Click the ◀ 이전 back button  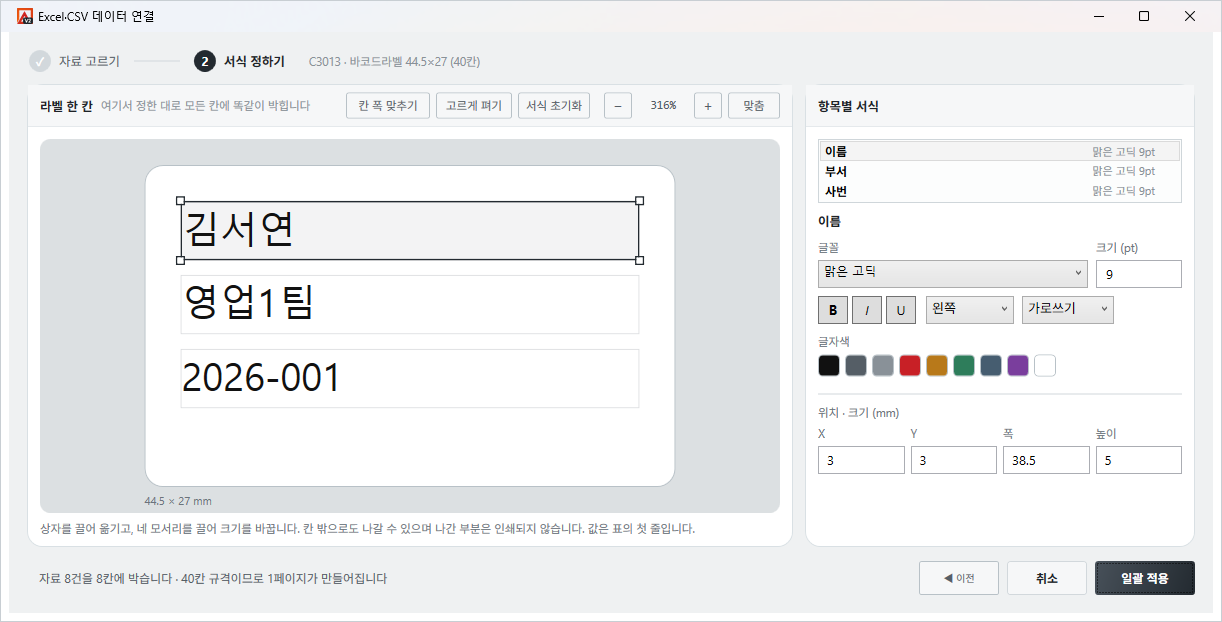point(959,578)
